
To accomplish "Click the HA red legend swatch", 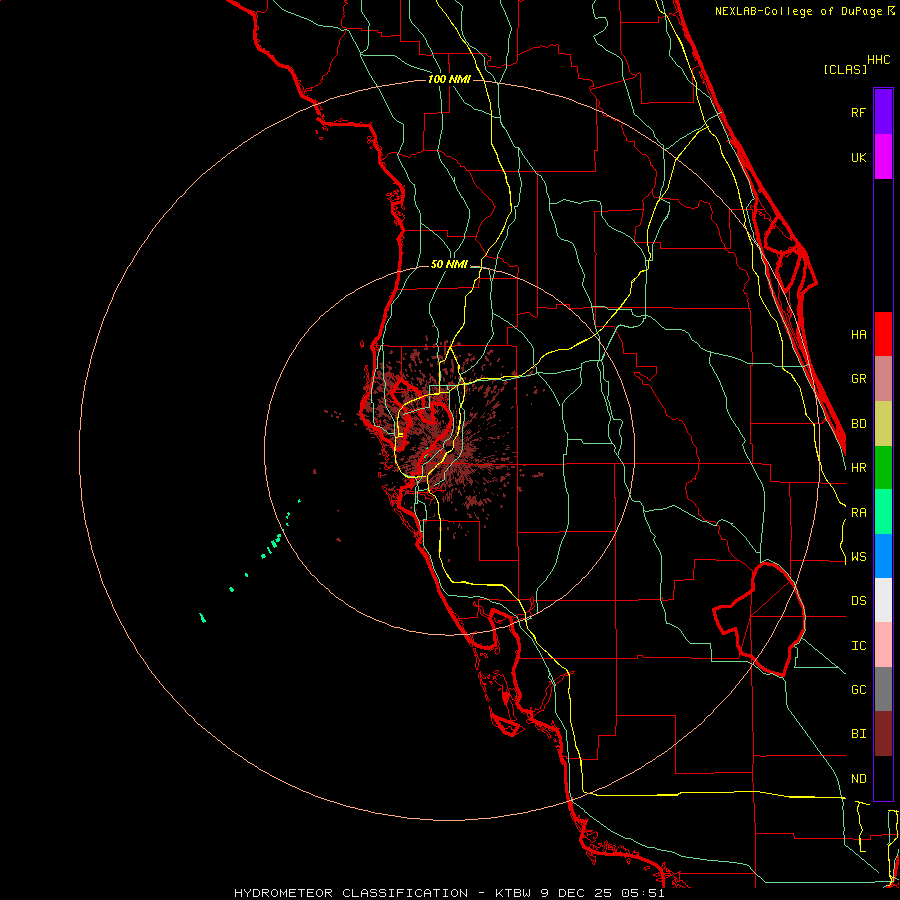I will click(x=883, y=334).
